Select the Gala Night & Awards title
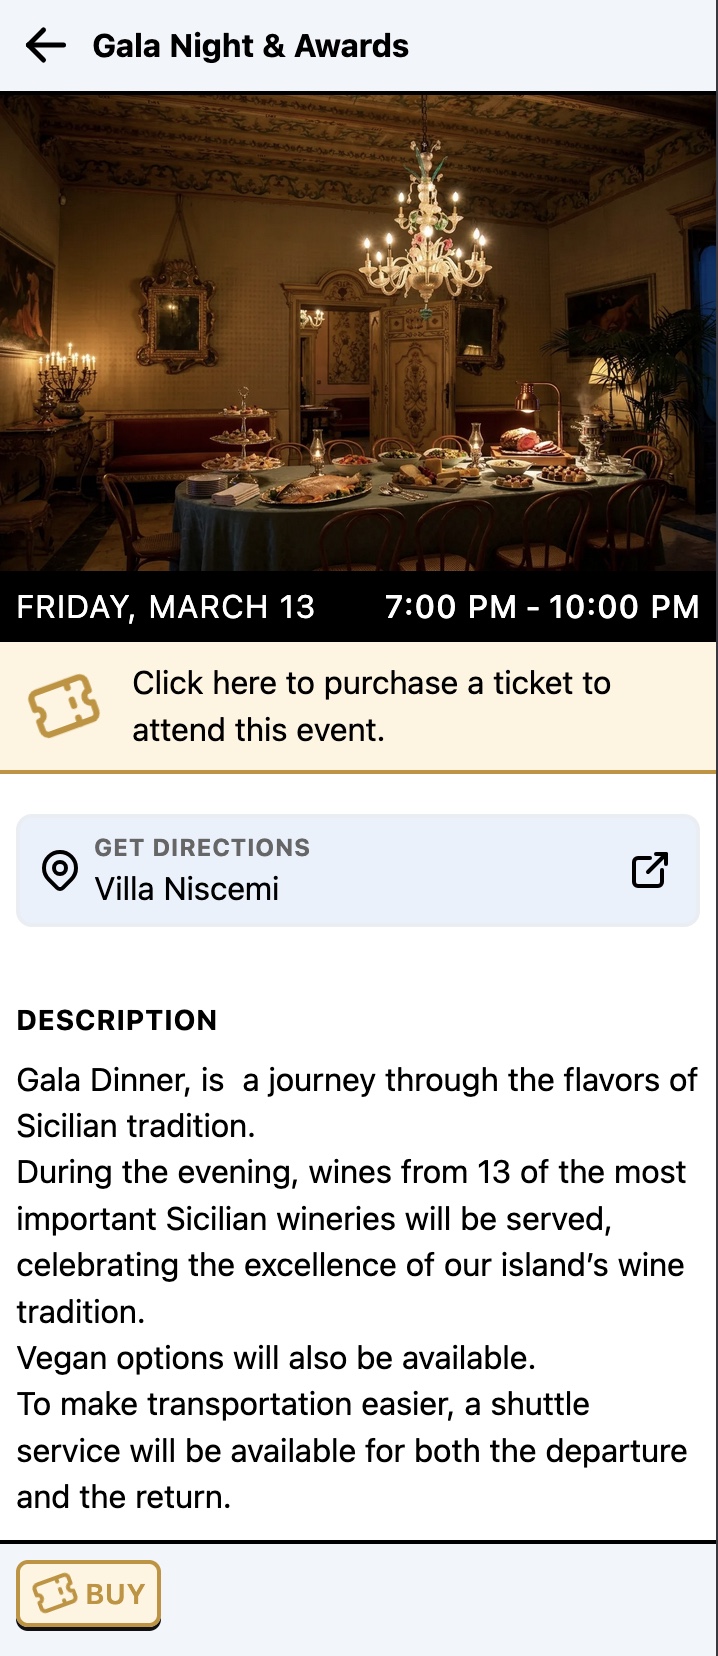718x1656 pixels. tap(250, 46)
